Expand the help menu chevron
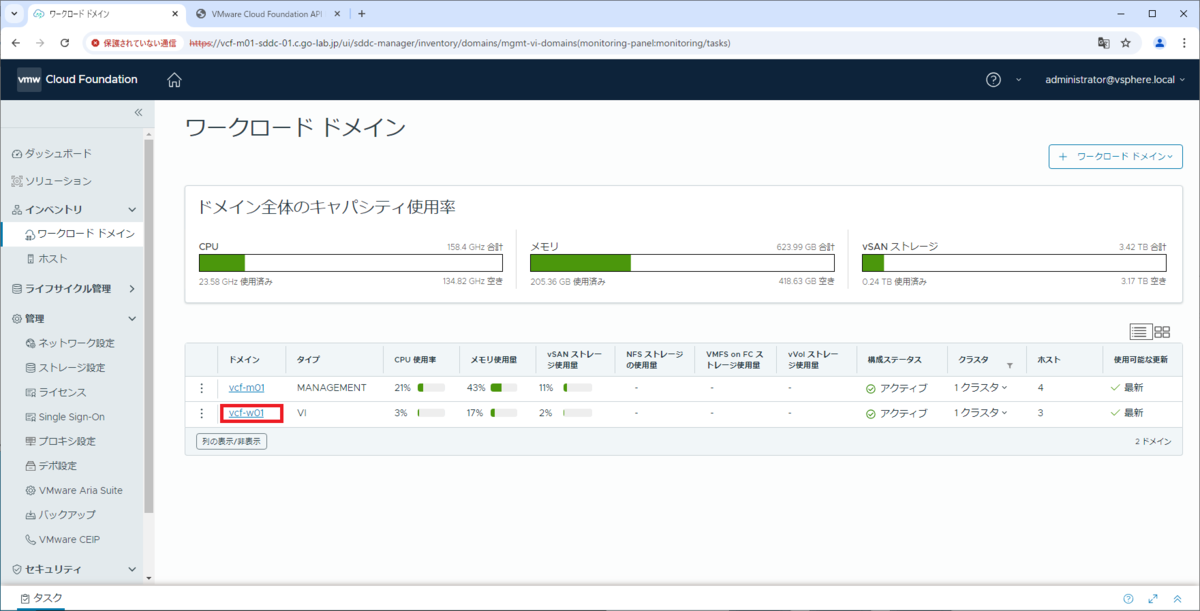 pos(1018,80)
